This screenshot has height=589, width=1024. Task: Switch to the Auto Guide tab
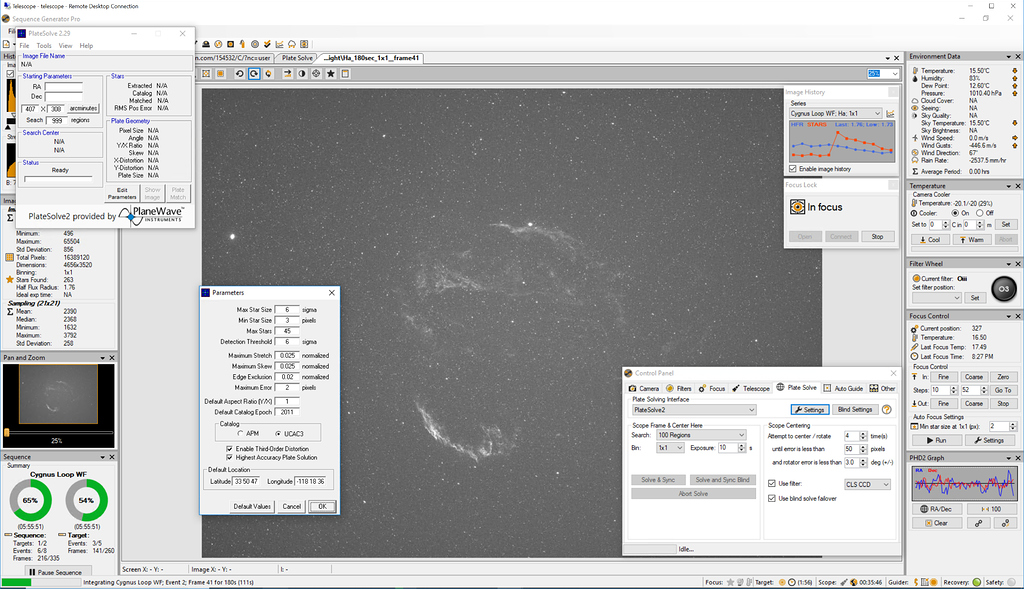pos(849,388)
